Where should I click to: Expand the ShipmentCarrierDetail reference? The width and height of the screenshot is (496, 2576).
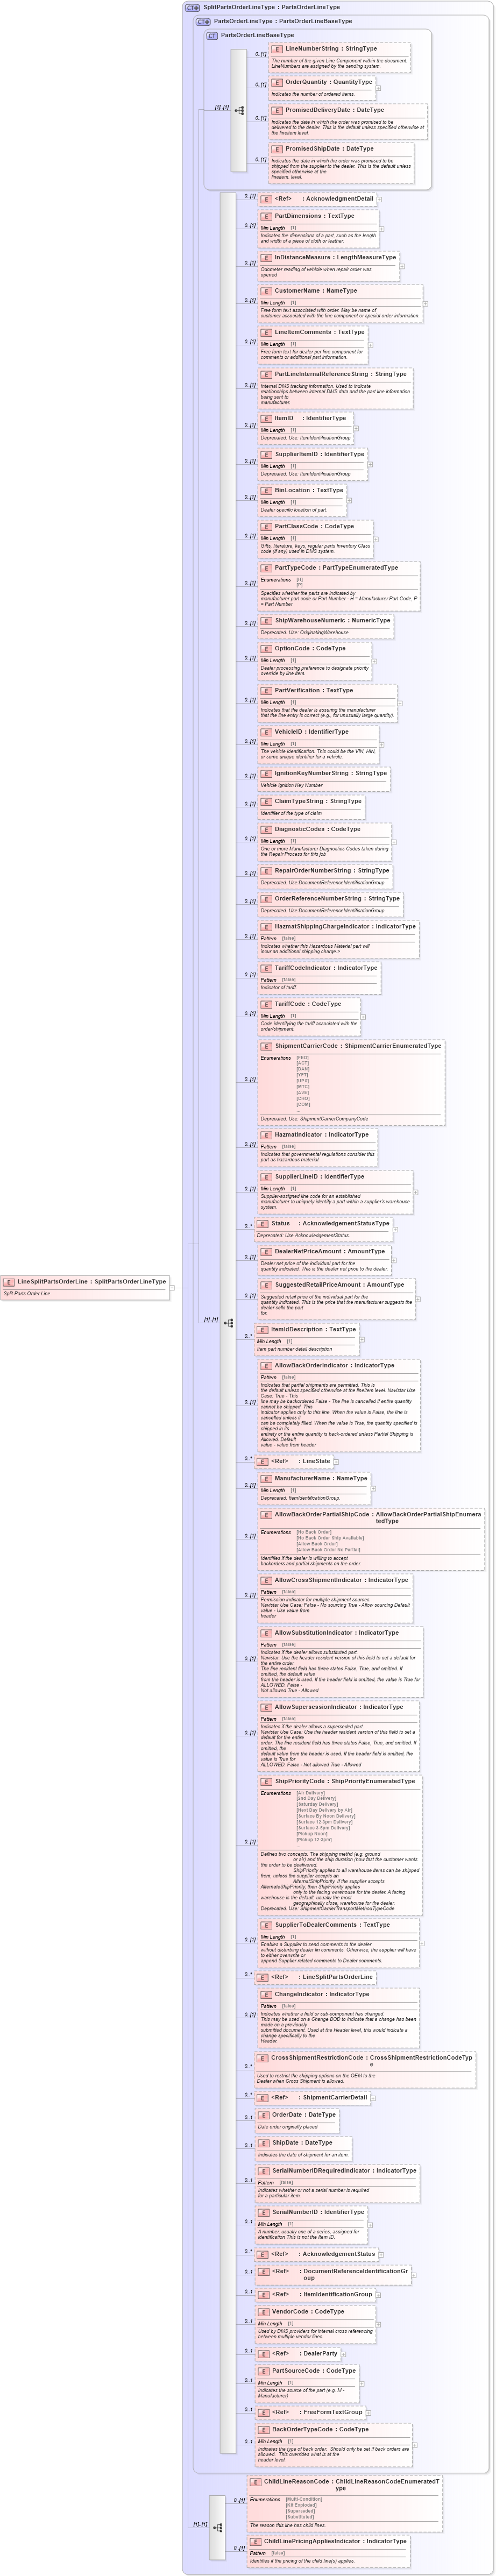(x=374, y=2097)
